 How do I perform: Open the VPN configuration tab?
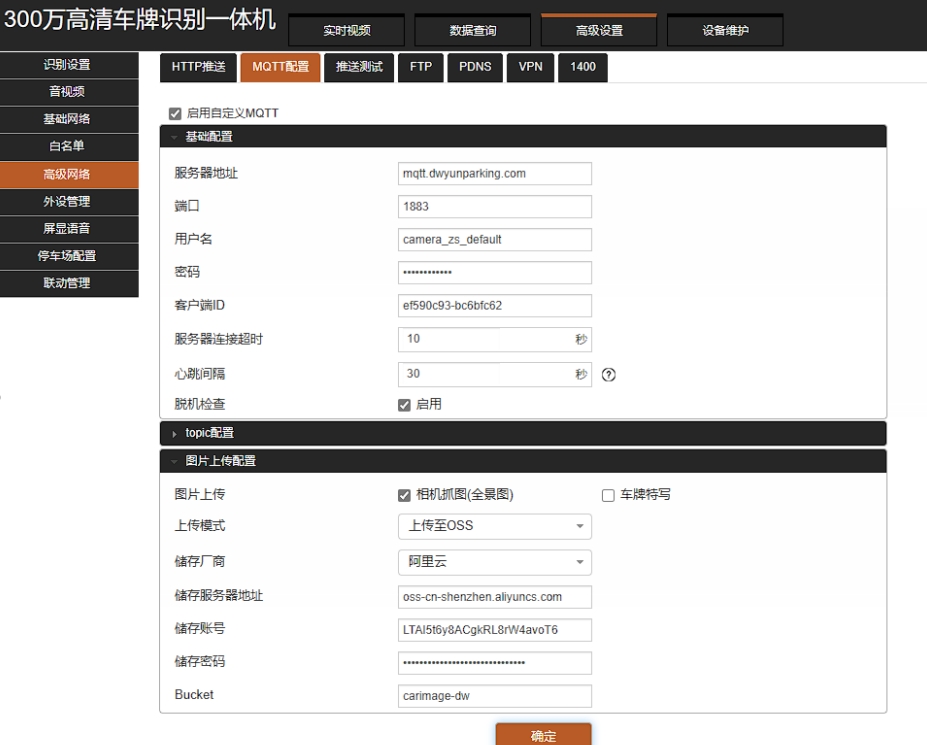530,67
